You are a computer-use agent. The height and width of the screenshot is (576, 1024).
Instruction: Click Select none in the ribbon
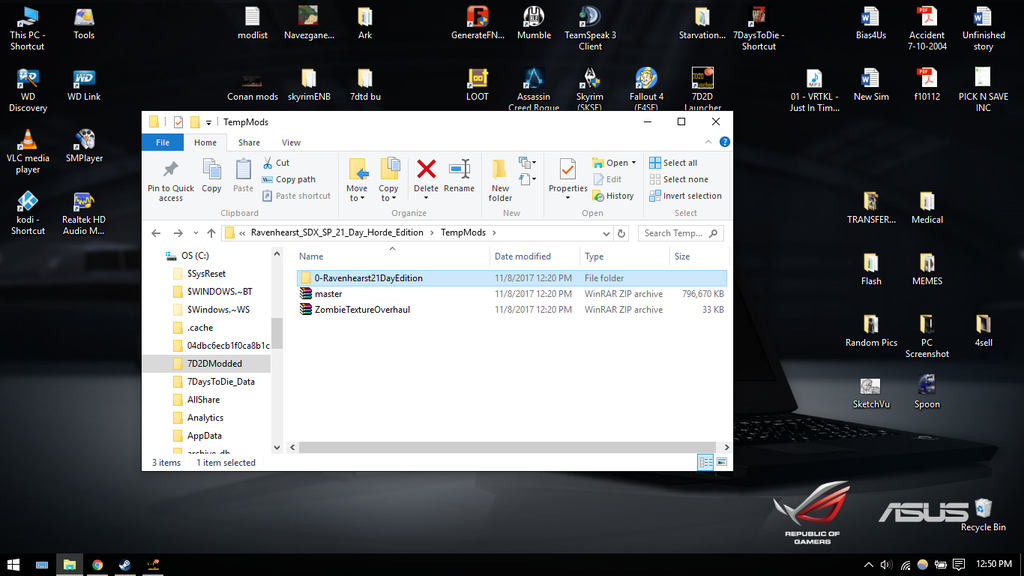click(x=679, y=179)
